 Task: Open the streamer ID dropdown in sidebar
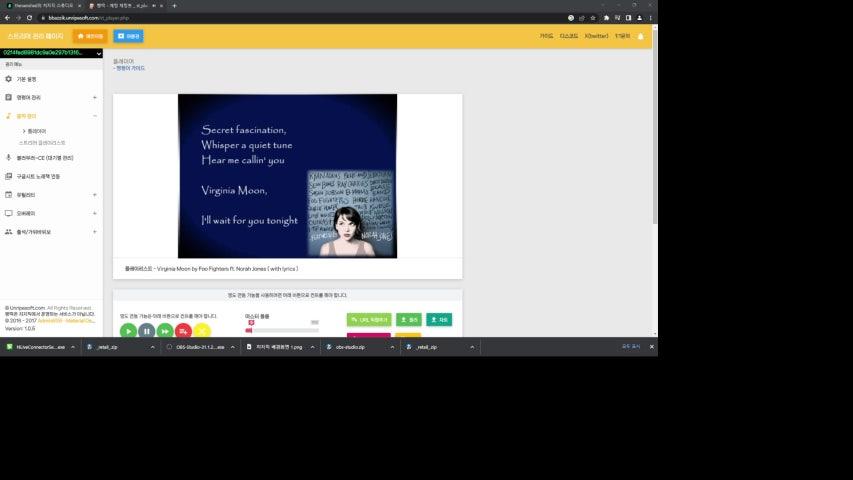(x=51, y=53)
